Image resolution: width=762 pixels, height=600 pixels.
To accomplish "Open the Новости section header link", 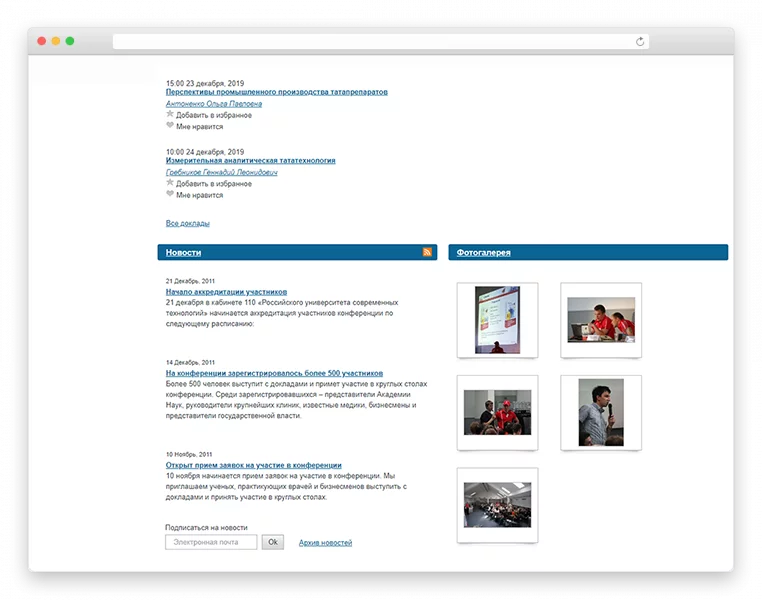I will 183,253.
